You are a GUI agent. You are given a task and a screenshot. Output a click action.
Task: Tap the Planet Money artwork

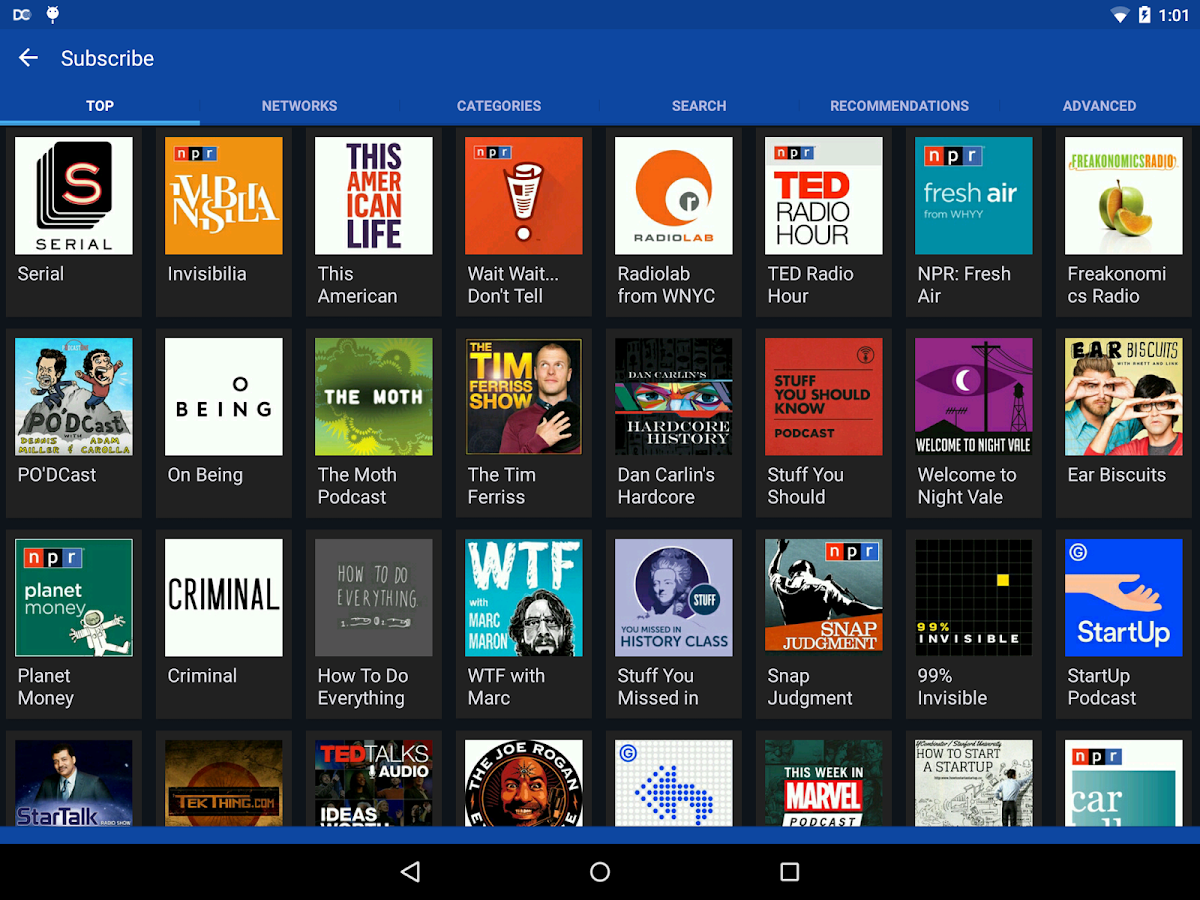[74, 598]
